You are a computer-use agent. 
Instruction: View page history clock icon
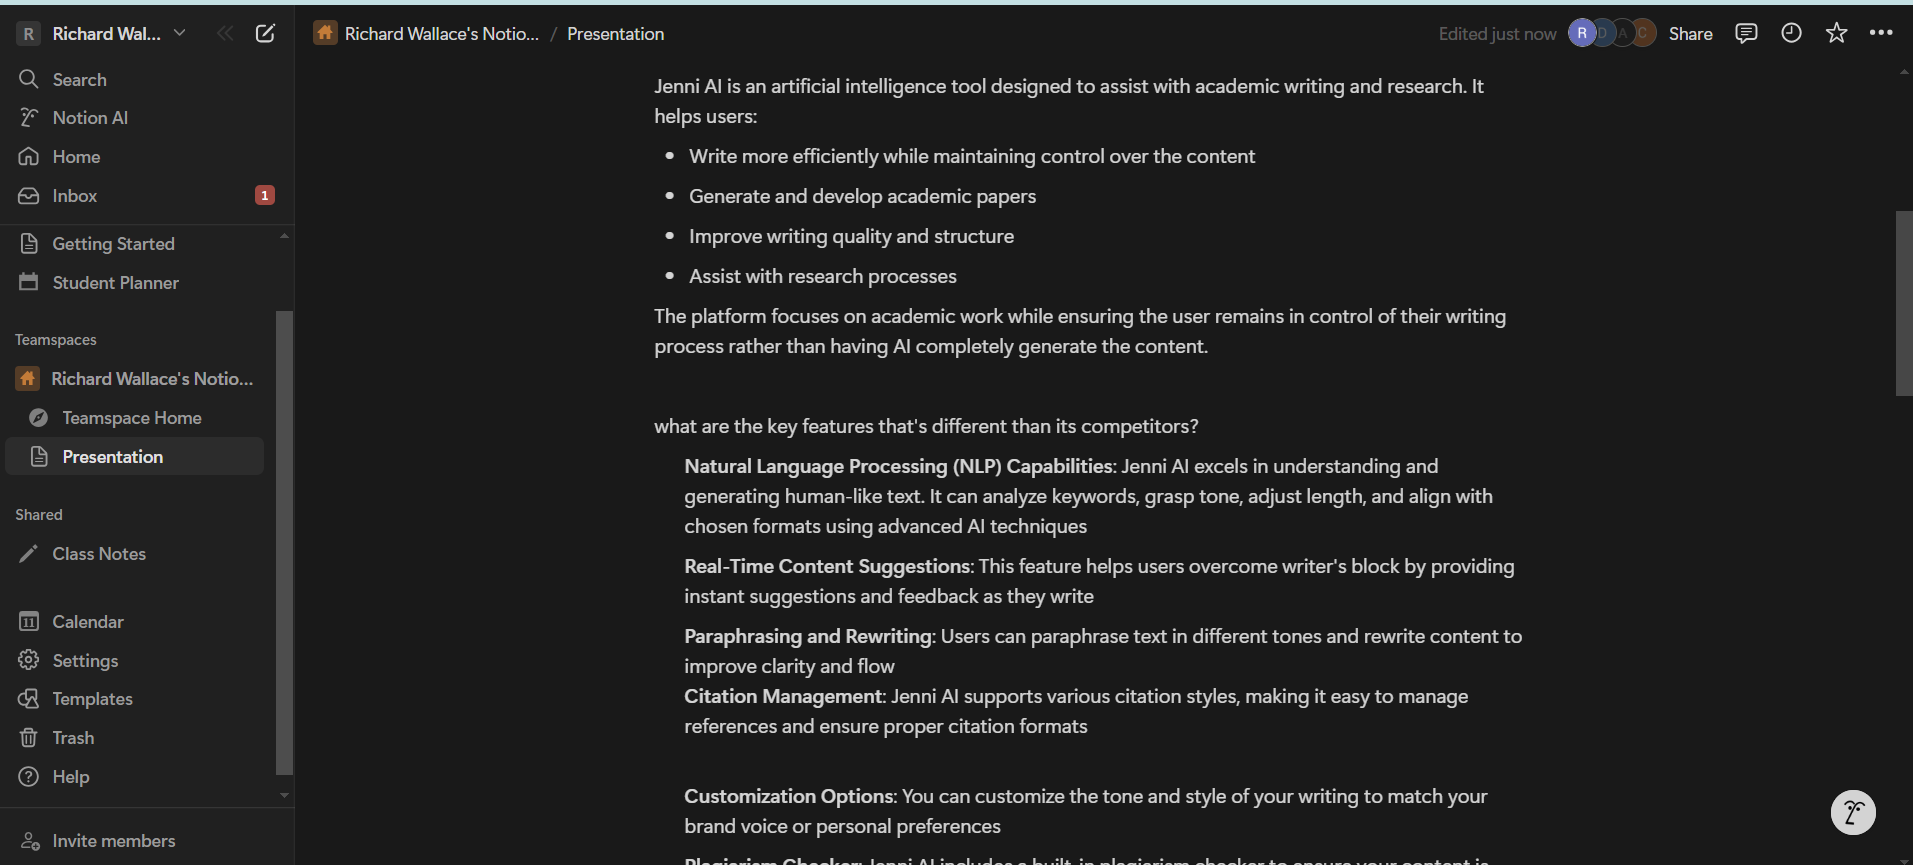click(1791, 33)
